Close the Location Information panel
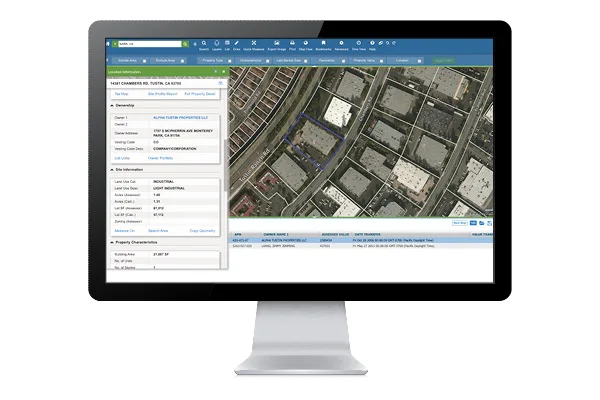The height and width of the screenshot is (400, 600). pos(224,72)
